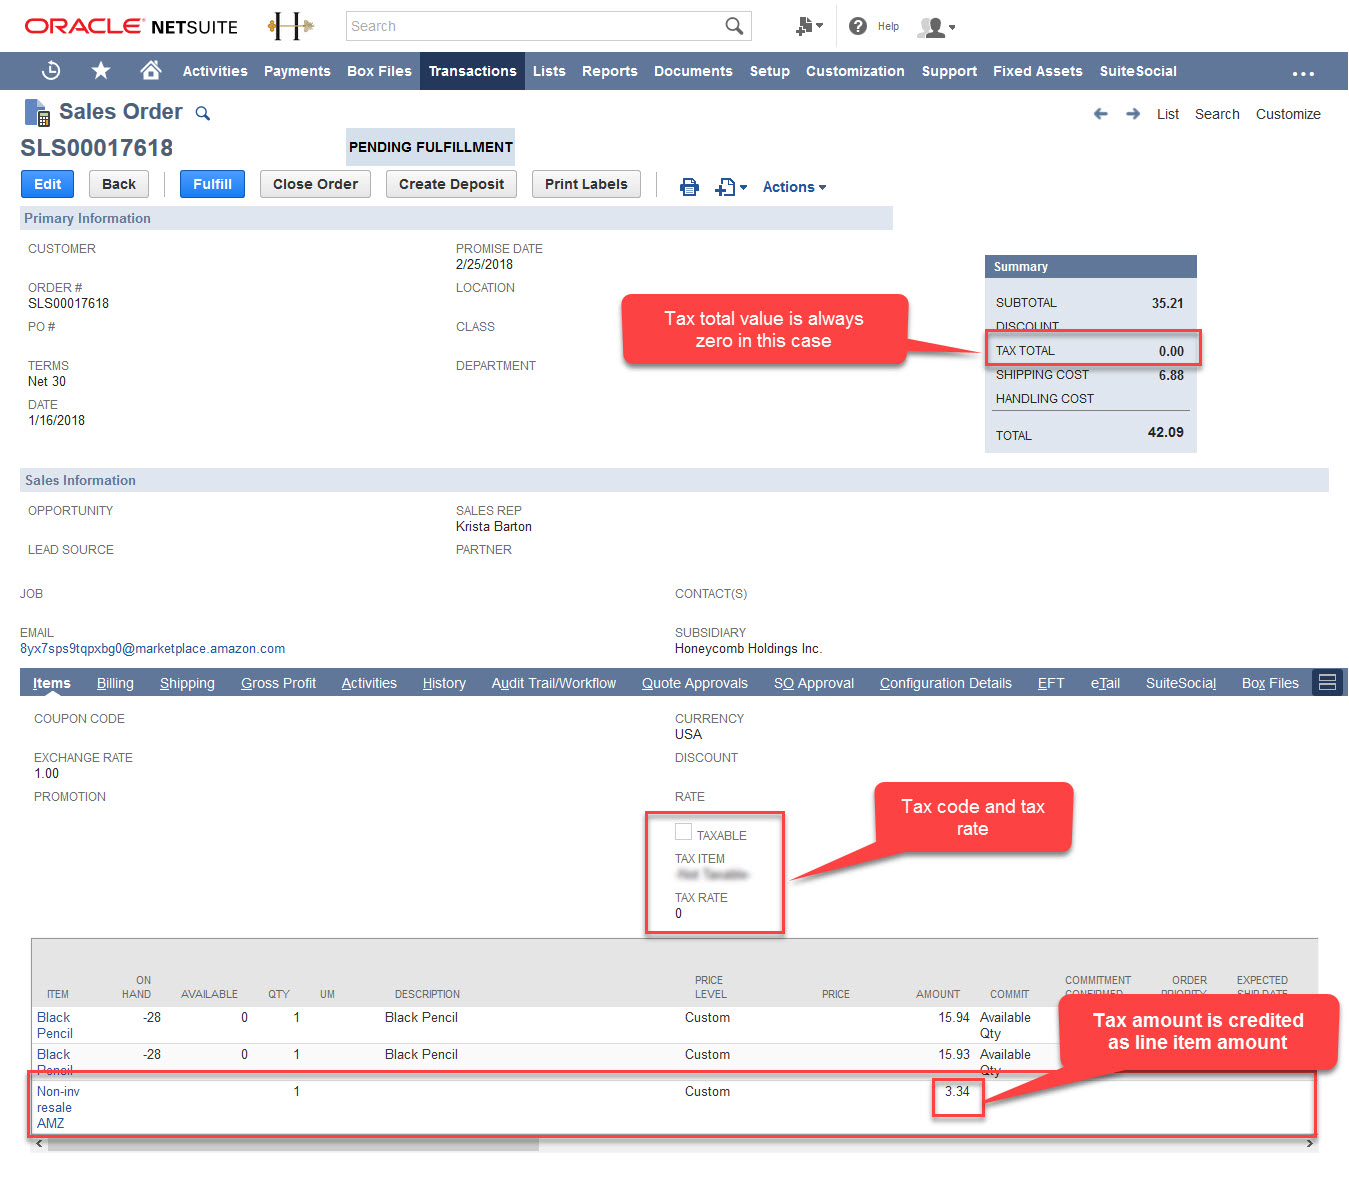Click the Sales Information section header
The image size is (1349, 1182).
pyautogui.click(x=674, y=480)
